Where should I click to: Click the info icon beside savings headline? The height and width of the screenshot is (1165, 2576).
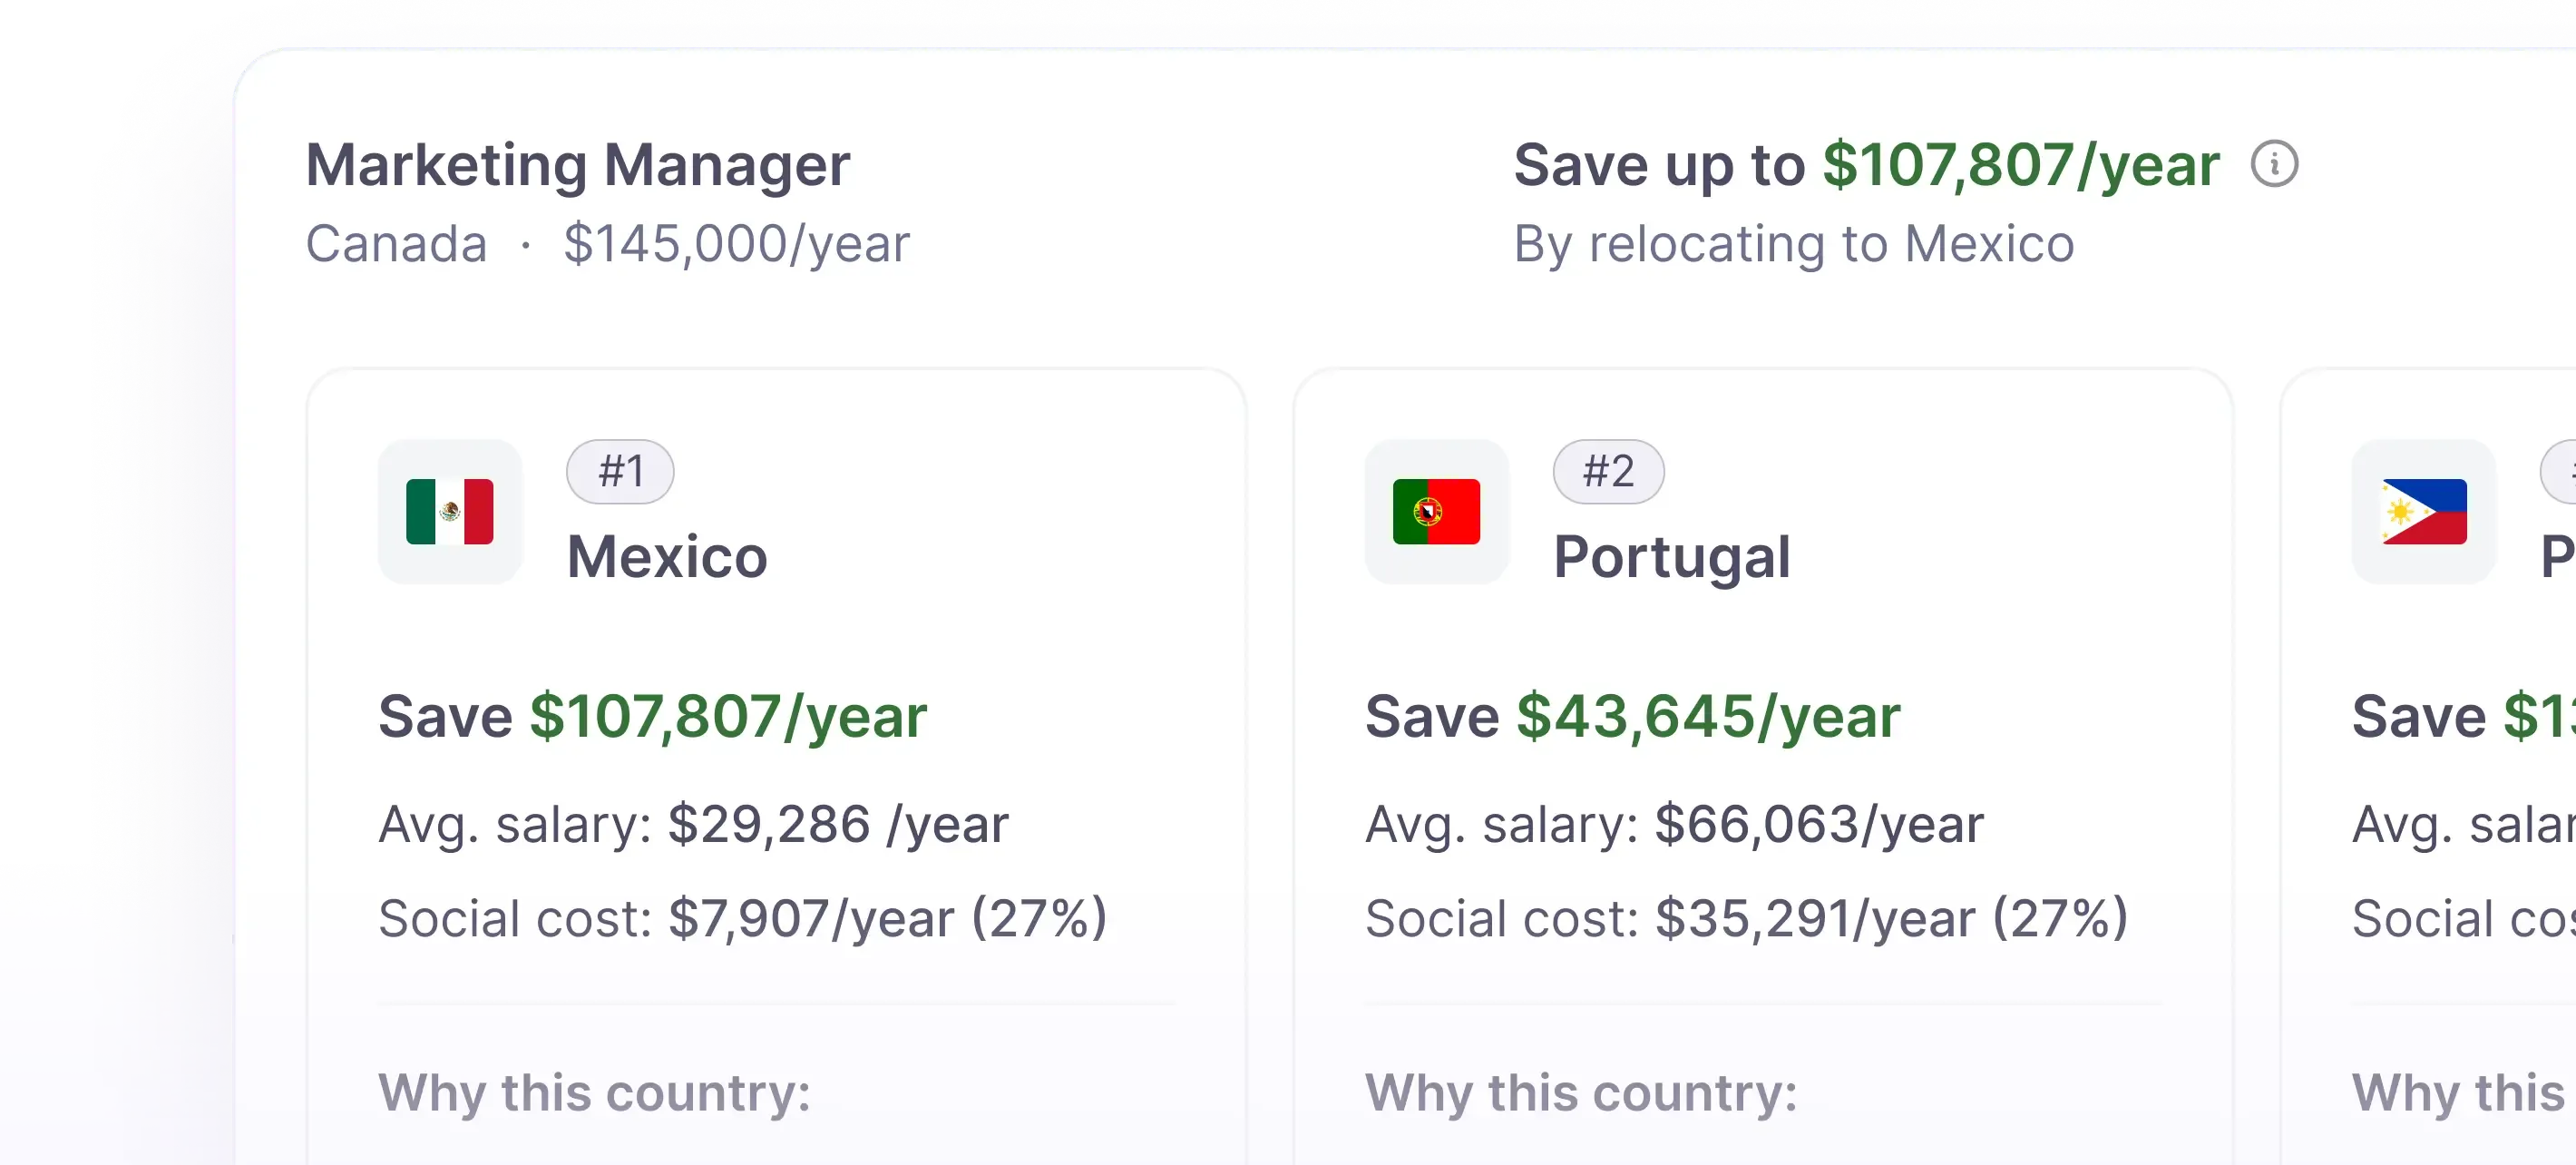click(2274, 164)
